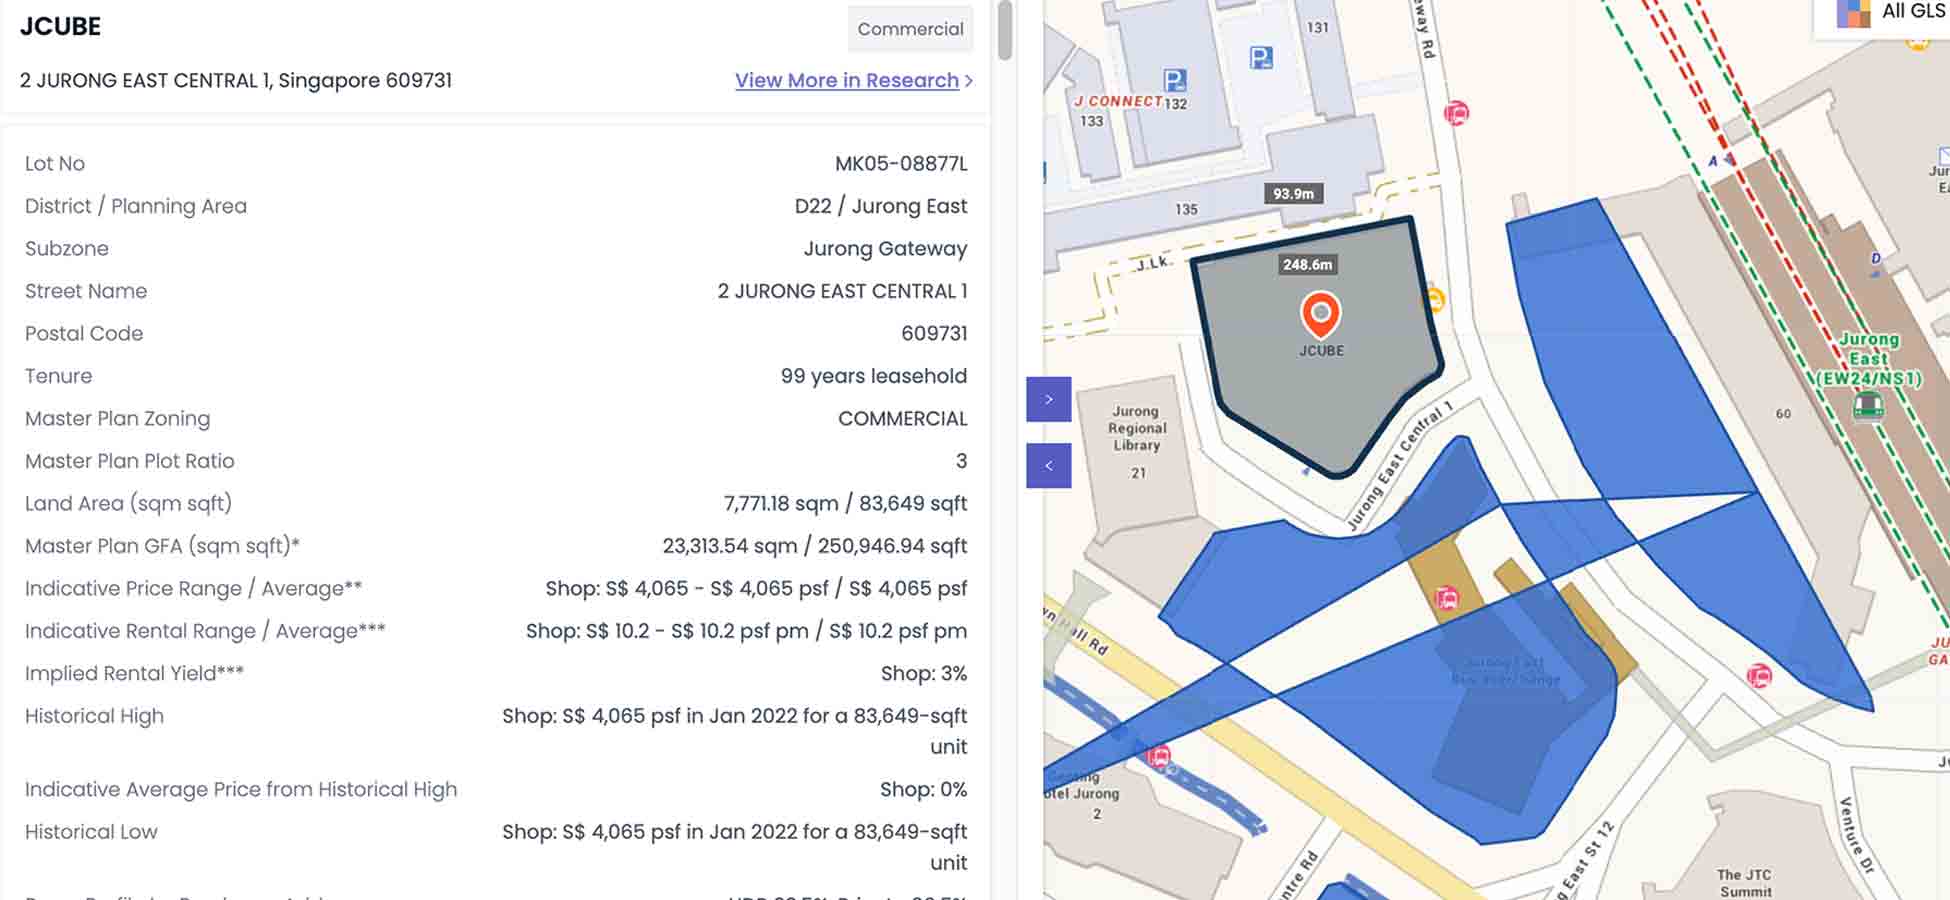The image size is (1950, 900).
Task: Click the building 60 map label
Action: click(x=1783, y=413)
